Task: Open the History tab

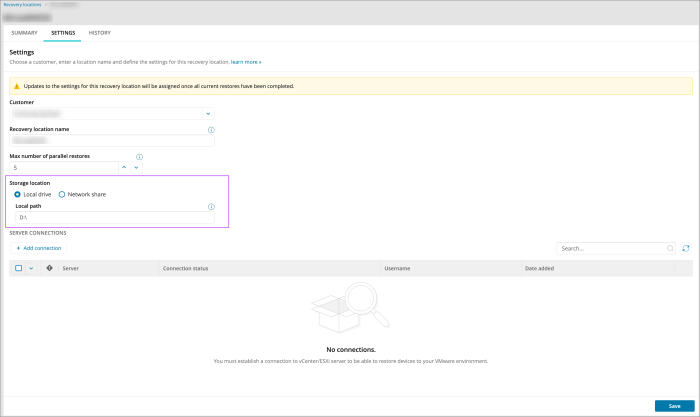Action: (x=100, y=33)
